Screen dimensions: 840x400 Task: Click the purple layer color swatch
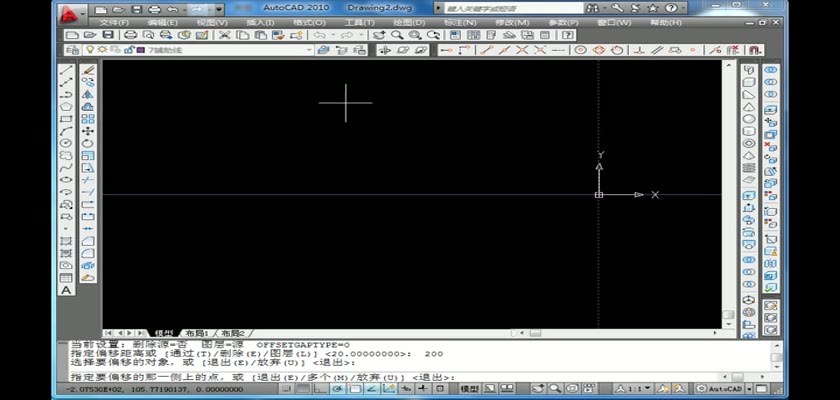pyautogui.click(x=140, y=50)
